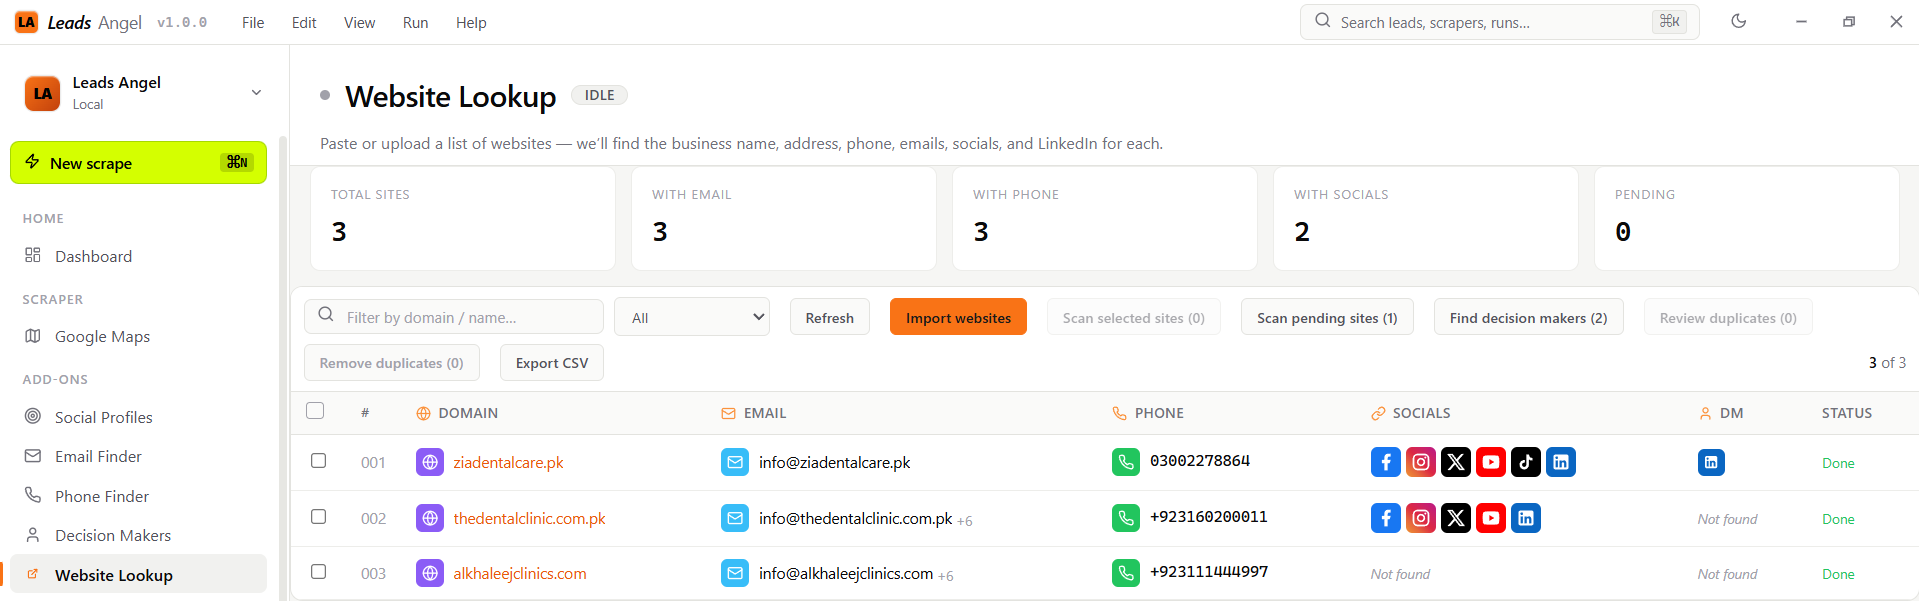Open Instagram profile for ziadentalcare.pk

click(1421, 462)
